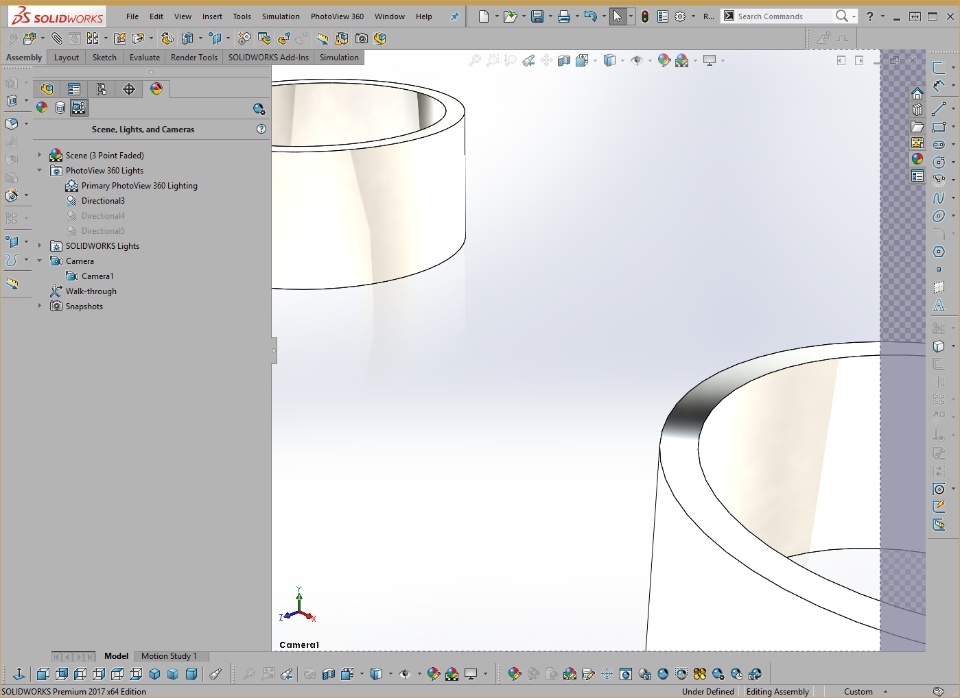
Task: Activate the Select cursor tool
Action: pos(617,17)
